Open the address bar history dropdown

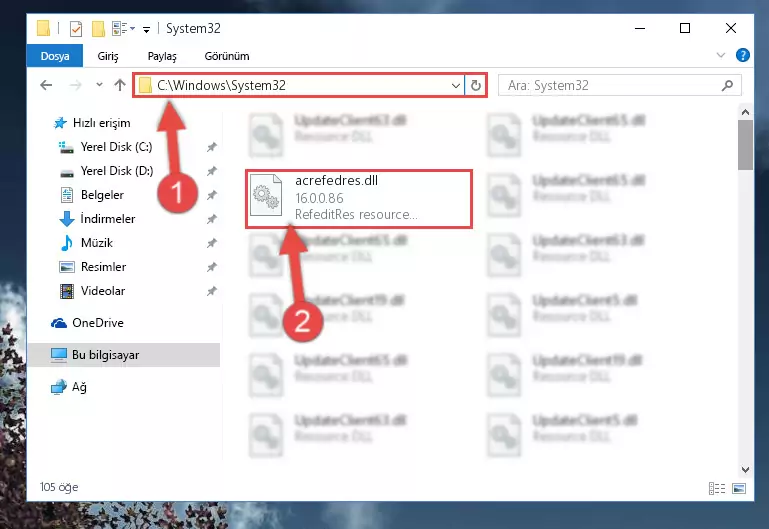point(456,85)
